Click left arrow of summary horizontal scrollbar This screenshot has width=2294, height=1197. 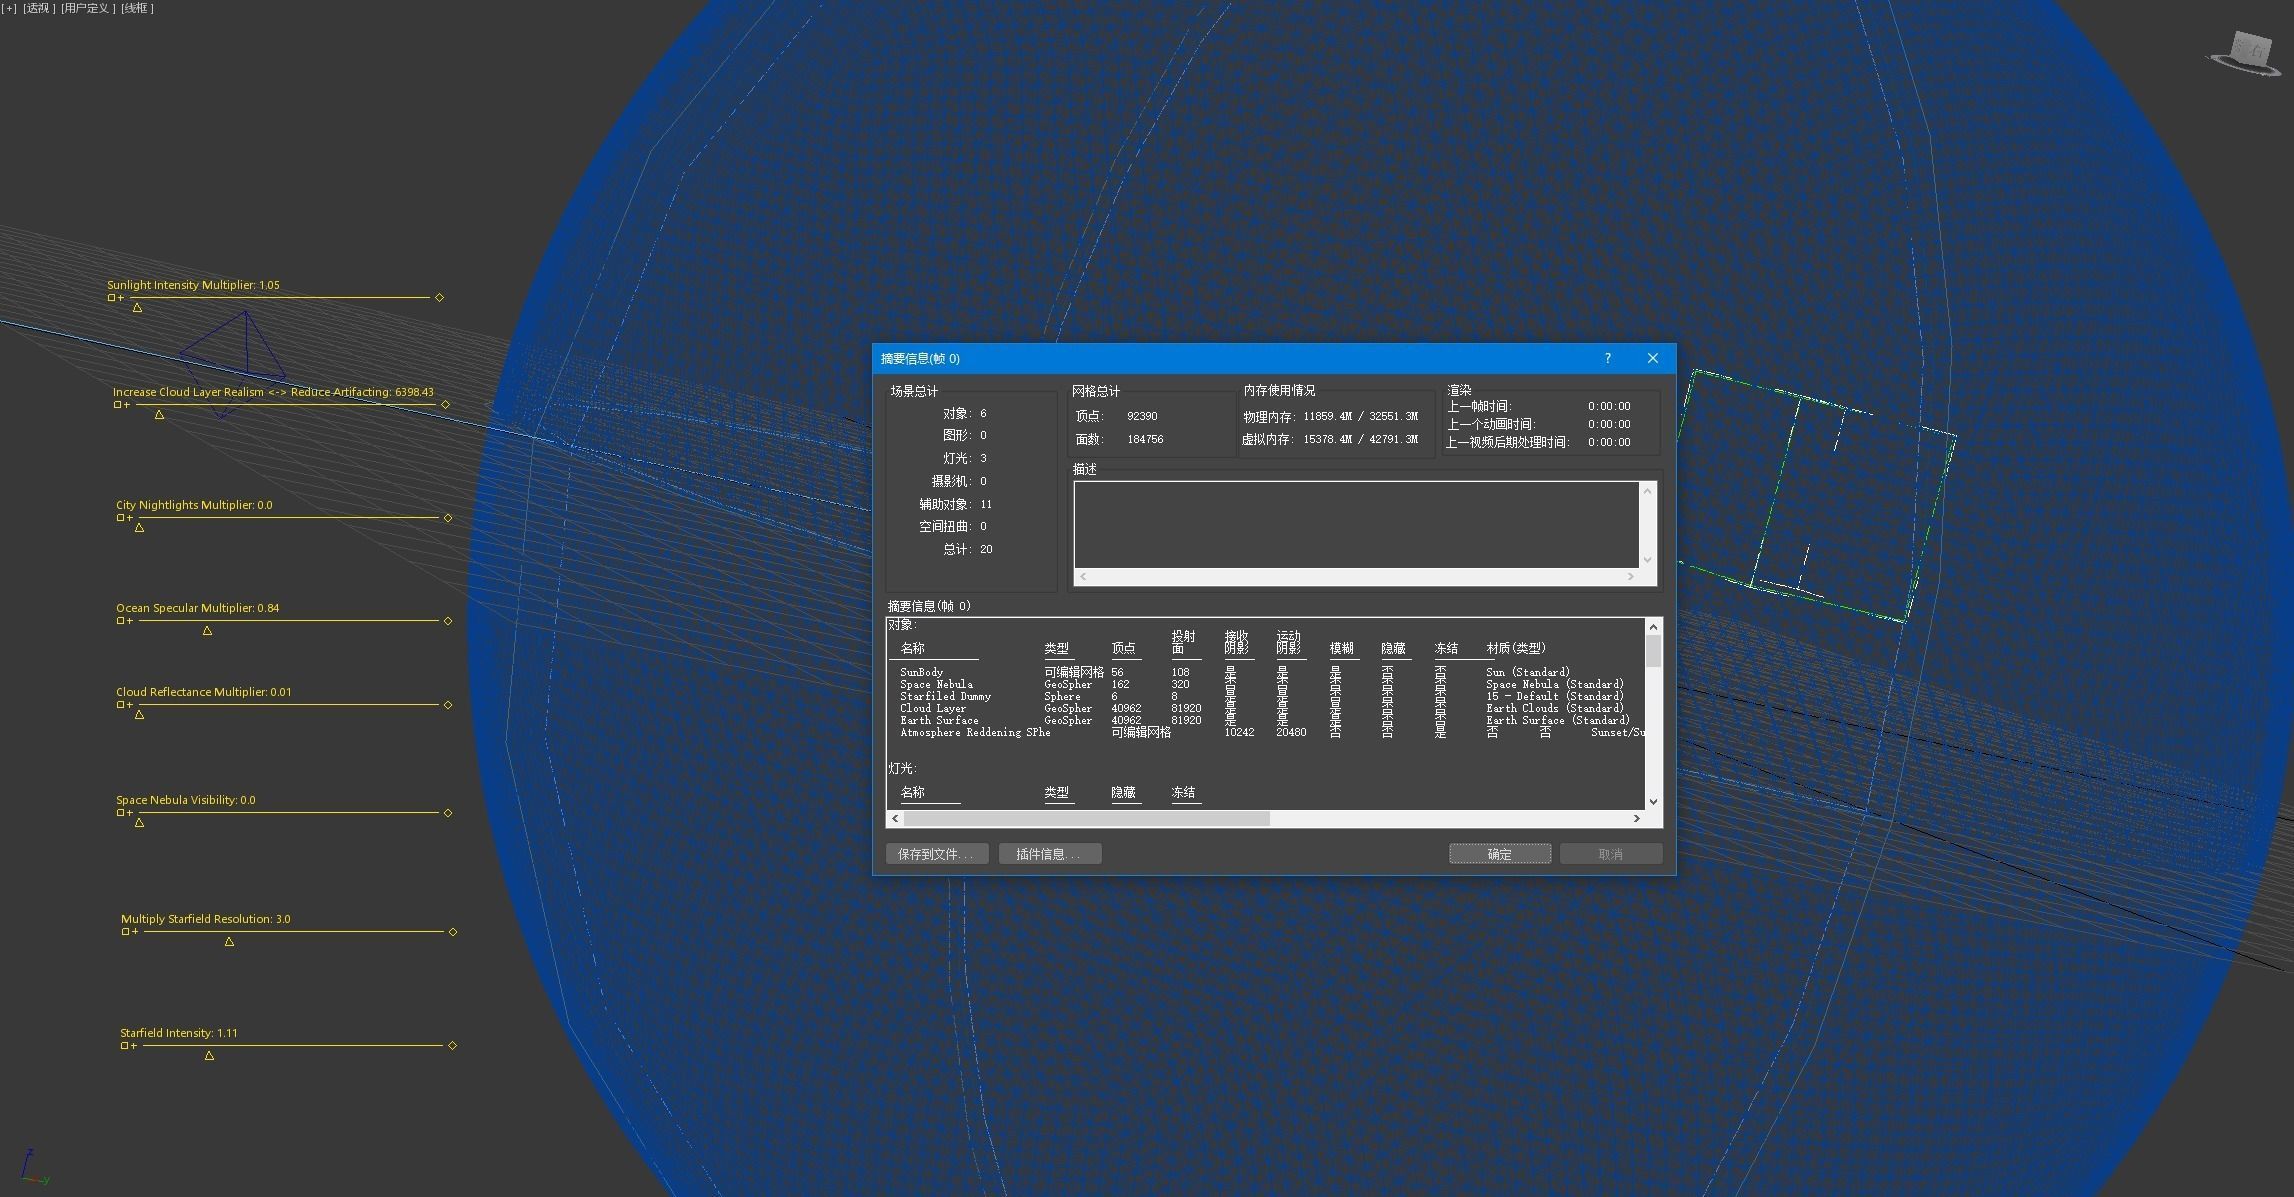[895, 818]
